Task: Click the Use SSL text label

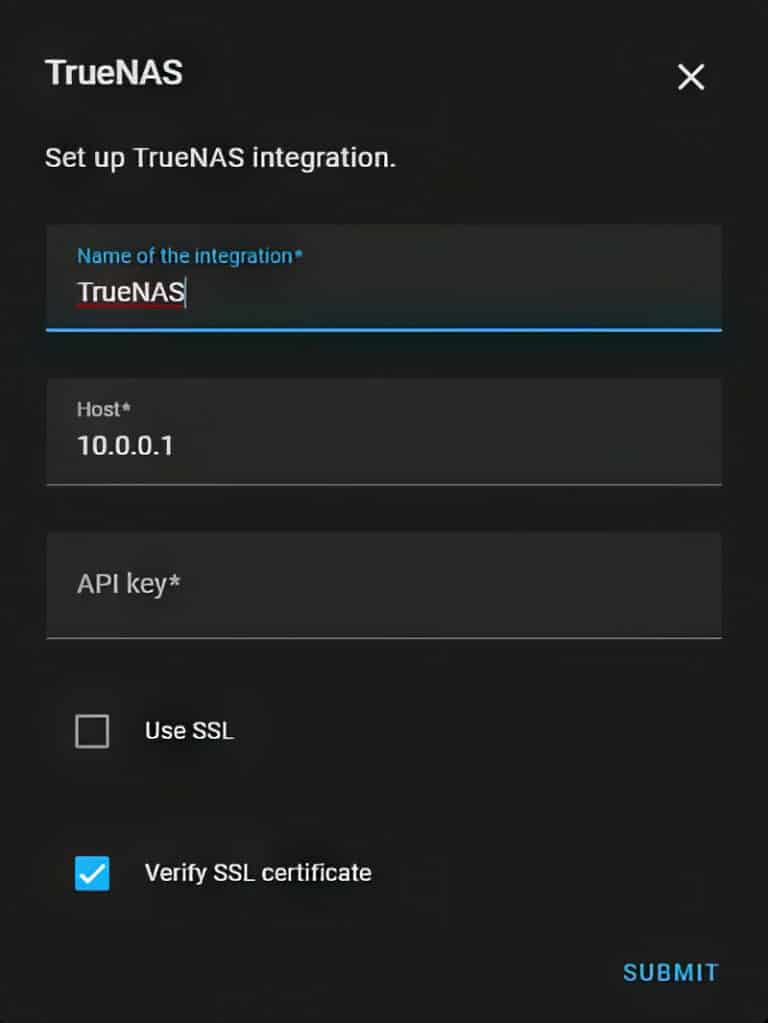Action: point(189,731)
